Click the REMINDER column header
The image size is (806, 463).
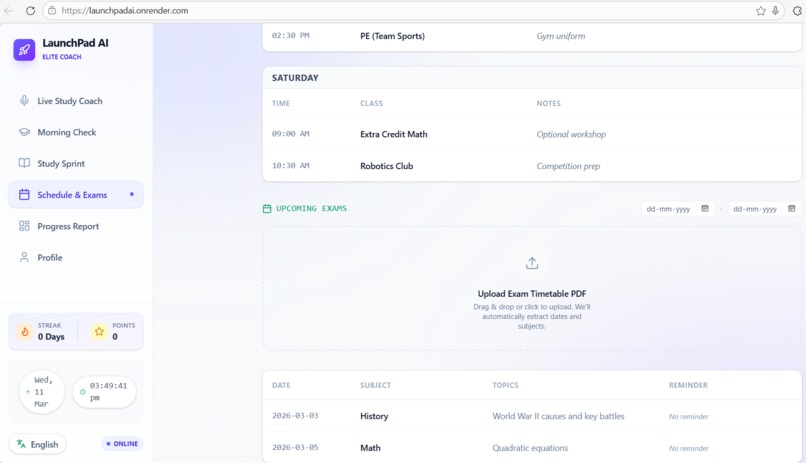tap(688, 385)
